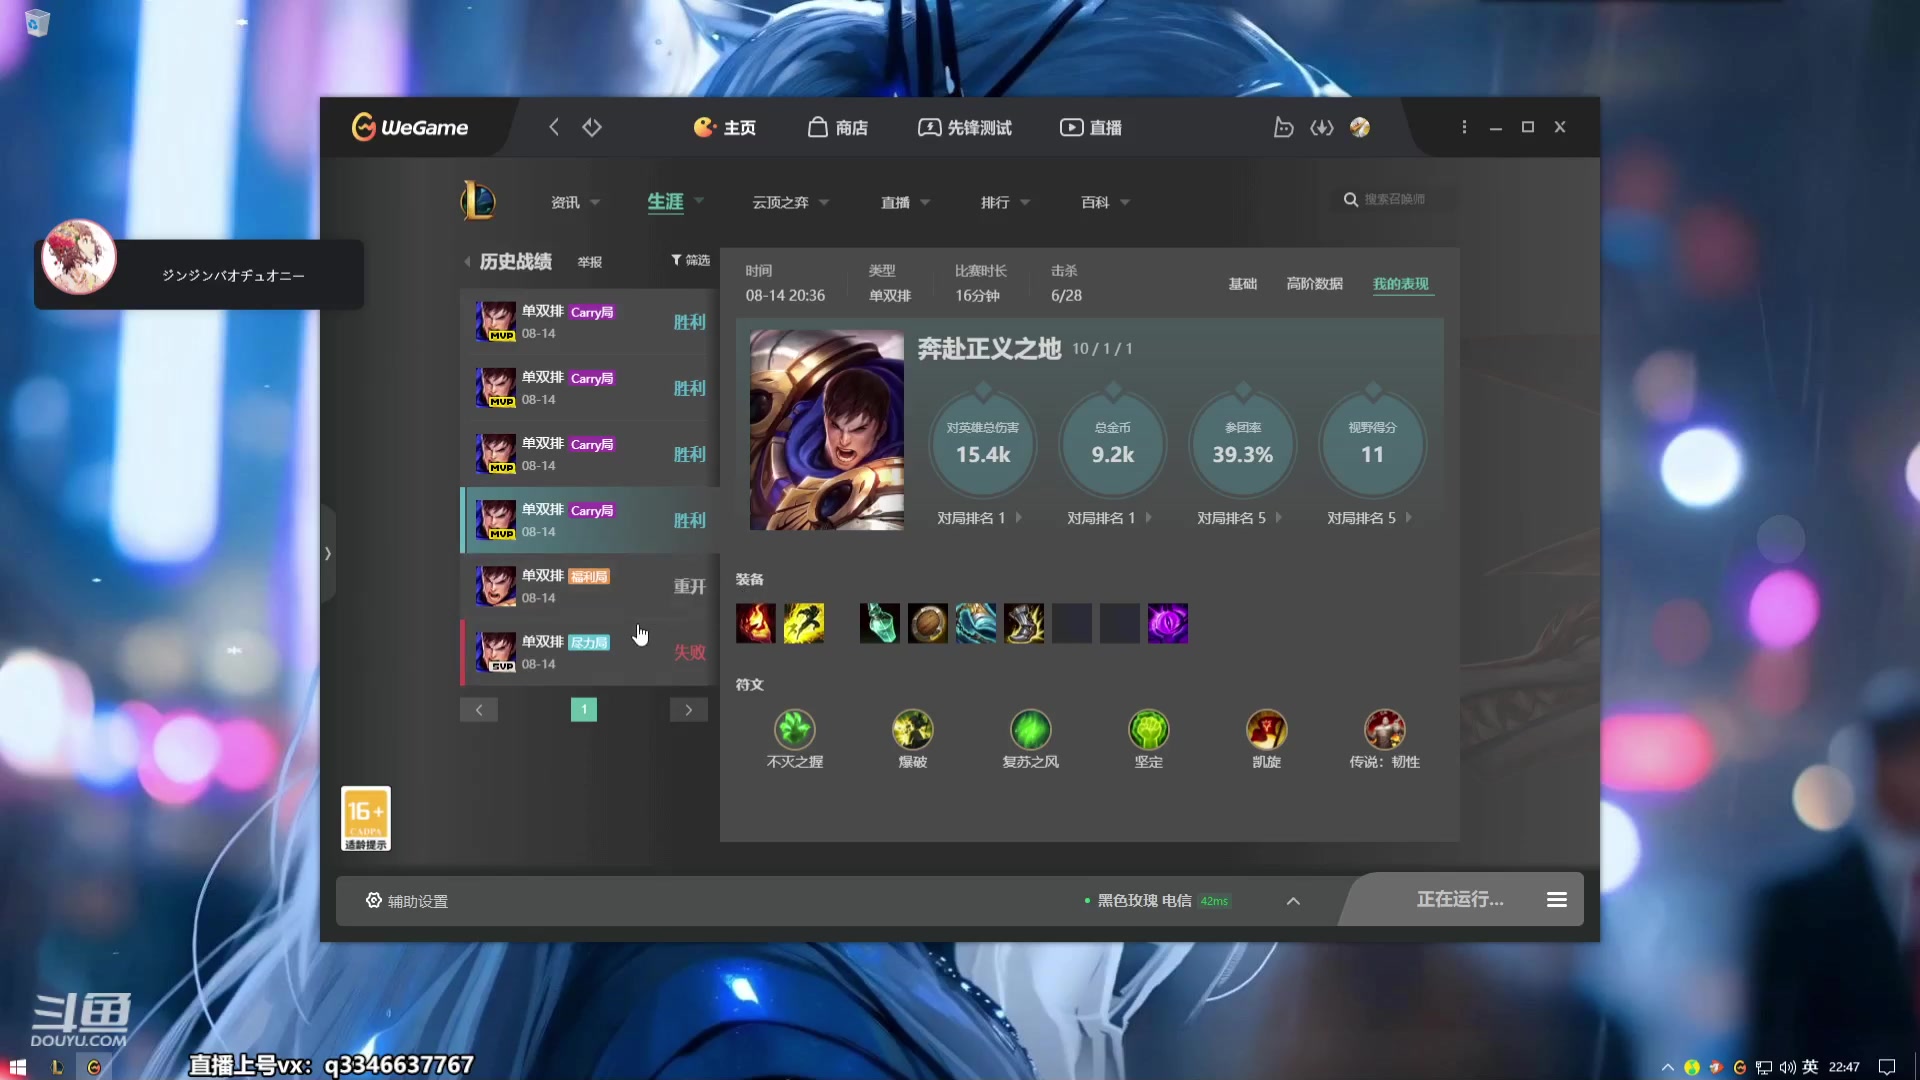Image resolution: width=1920 pixels, height=1080 pixels.
Task: Expand the server list chevron
Action: [x=1293, y=901]
